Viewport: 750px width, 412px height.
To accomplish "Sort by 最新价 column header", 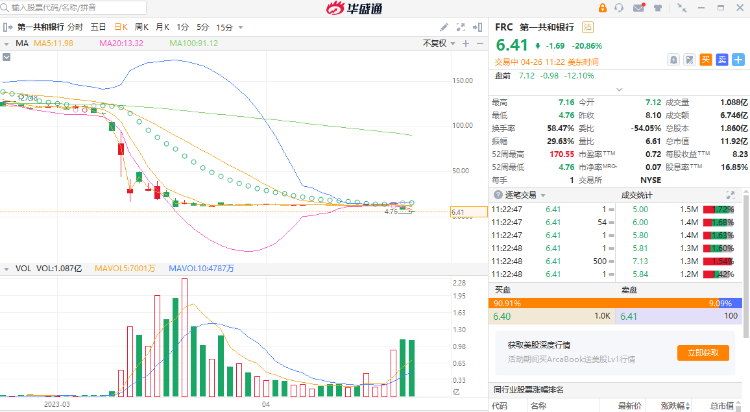I will (629, 406).
